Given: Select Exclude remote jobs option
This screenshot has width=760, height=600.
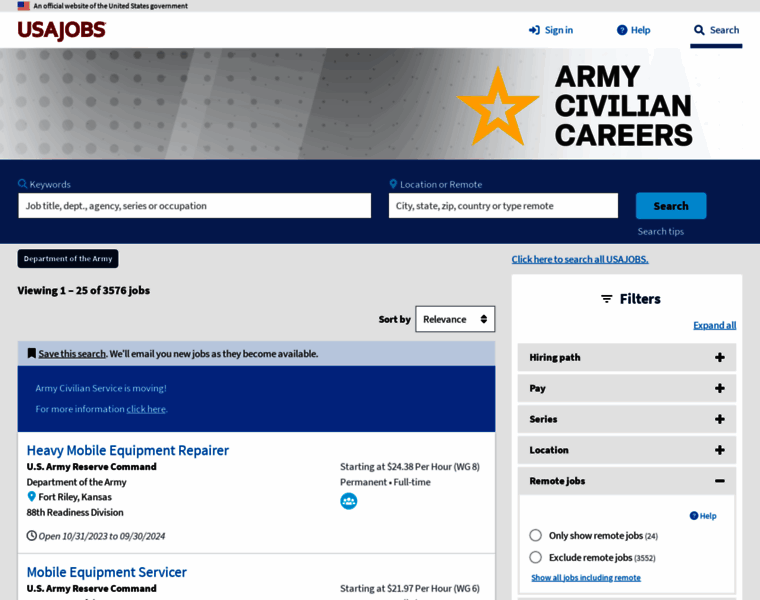Looking at the screenshot, I should point(536,557).
